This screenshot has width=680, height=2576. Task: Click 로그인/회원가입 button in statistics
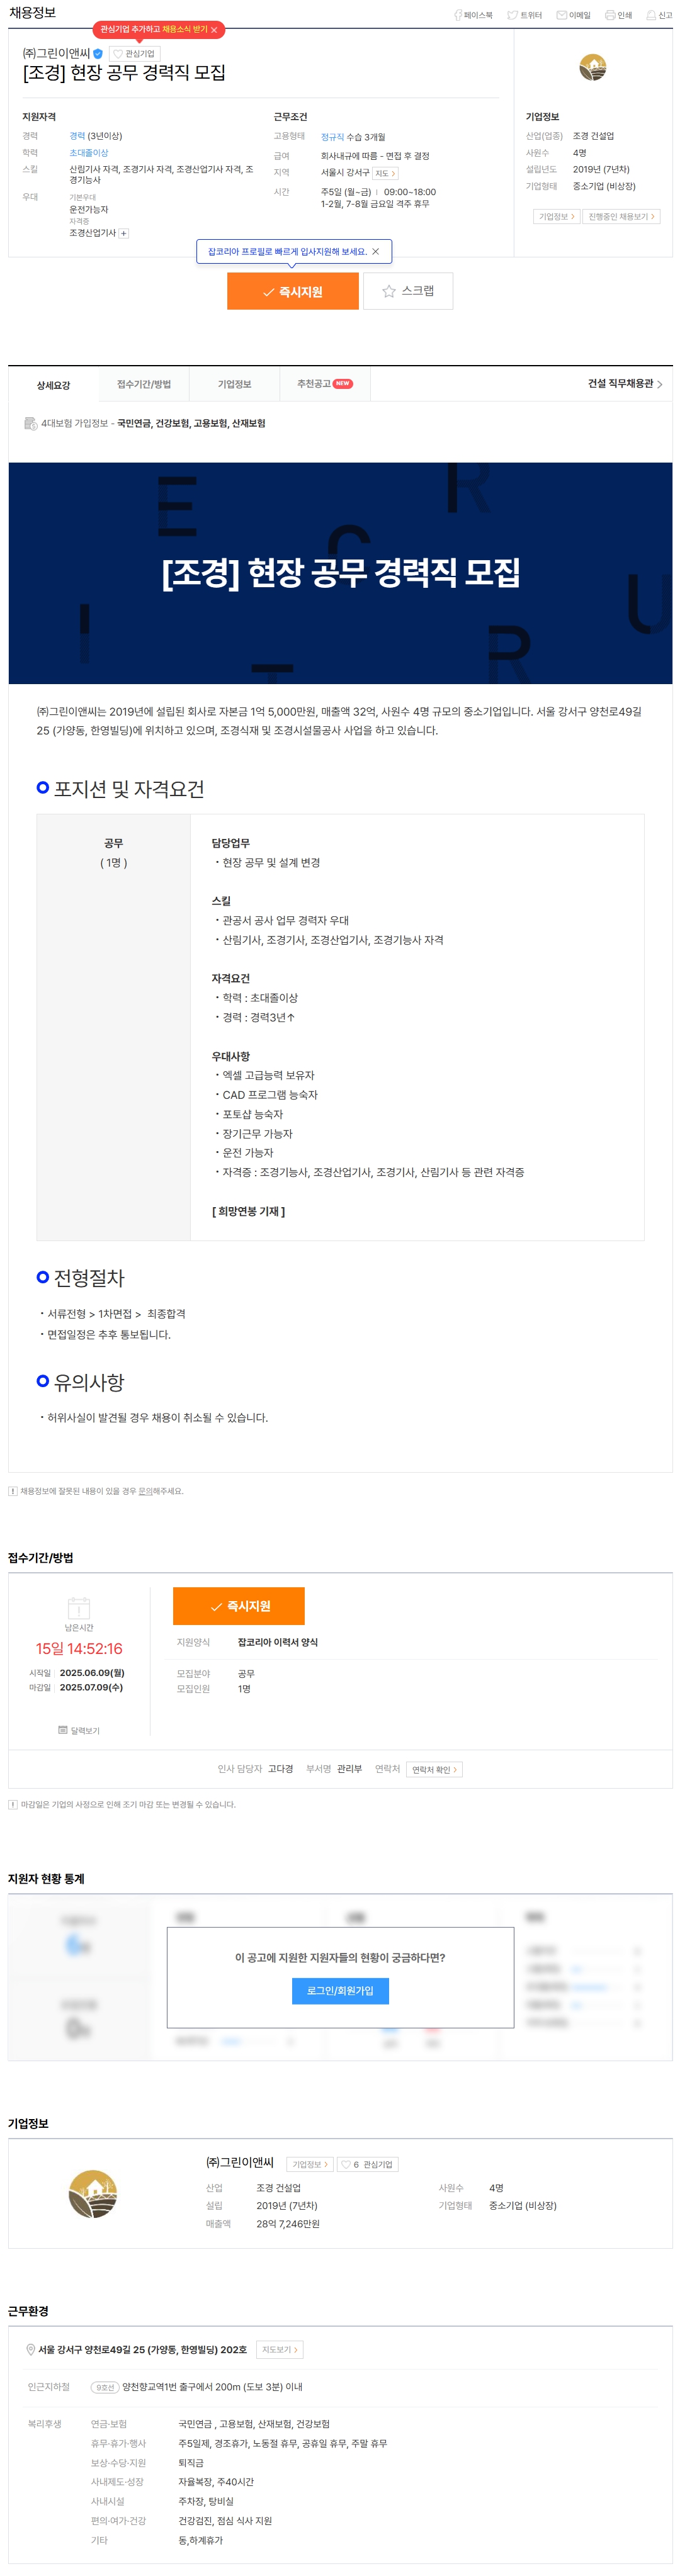[341, 1991]
